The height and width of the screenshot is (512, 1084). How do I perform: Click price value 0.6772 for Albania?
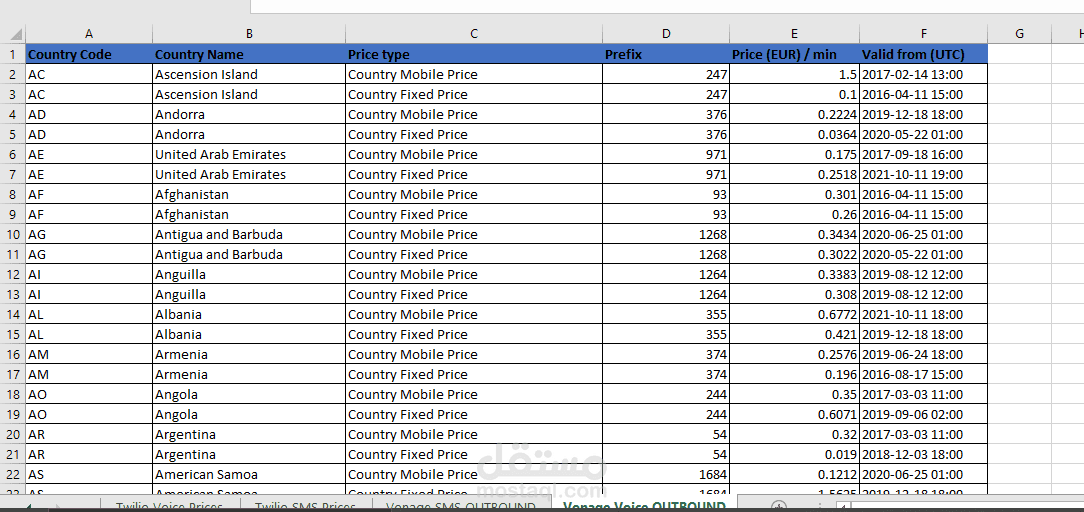pyautogui.click(x=794, y=314)
